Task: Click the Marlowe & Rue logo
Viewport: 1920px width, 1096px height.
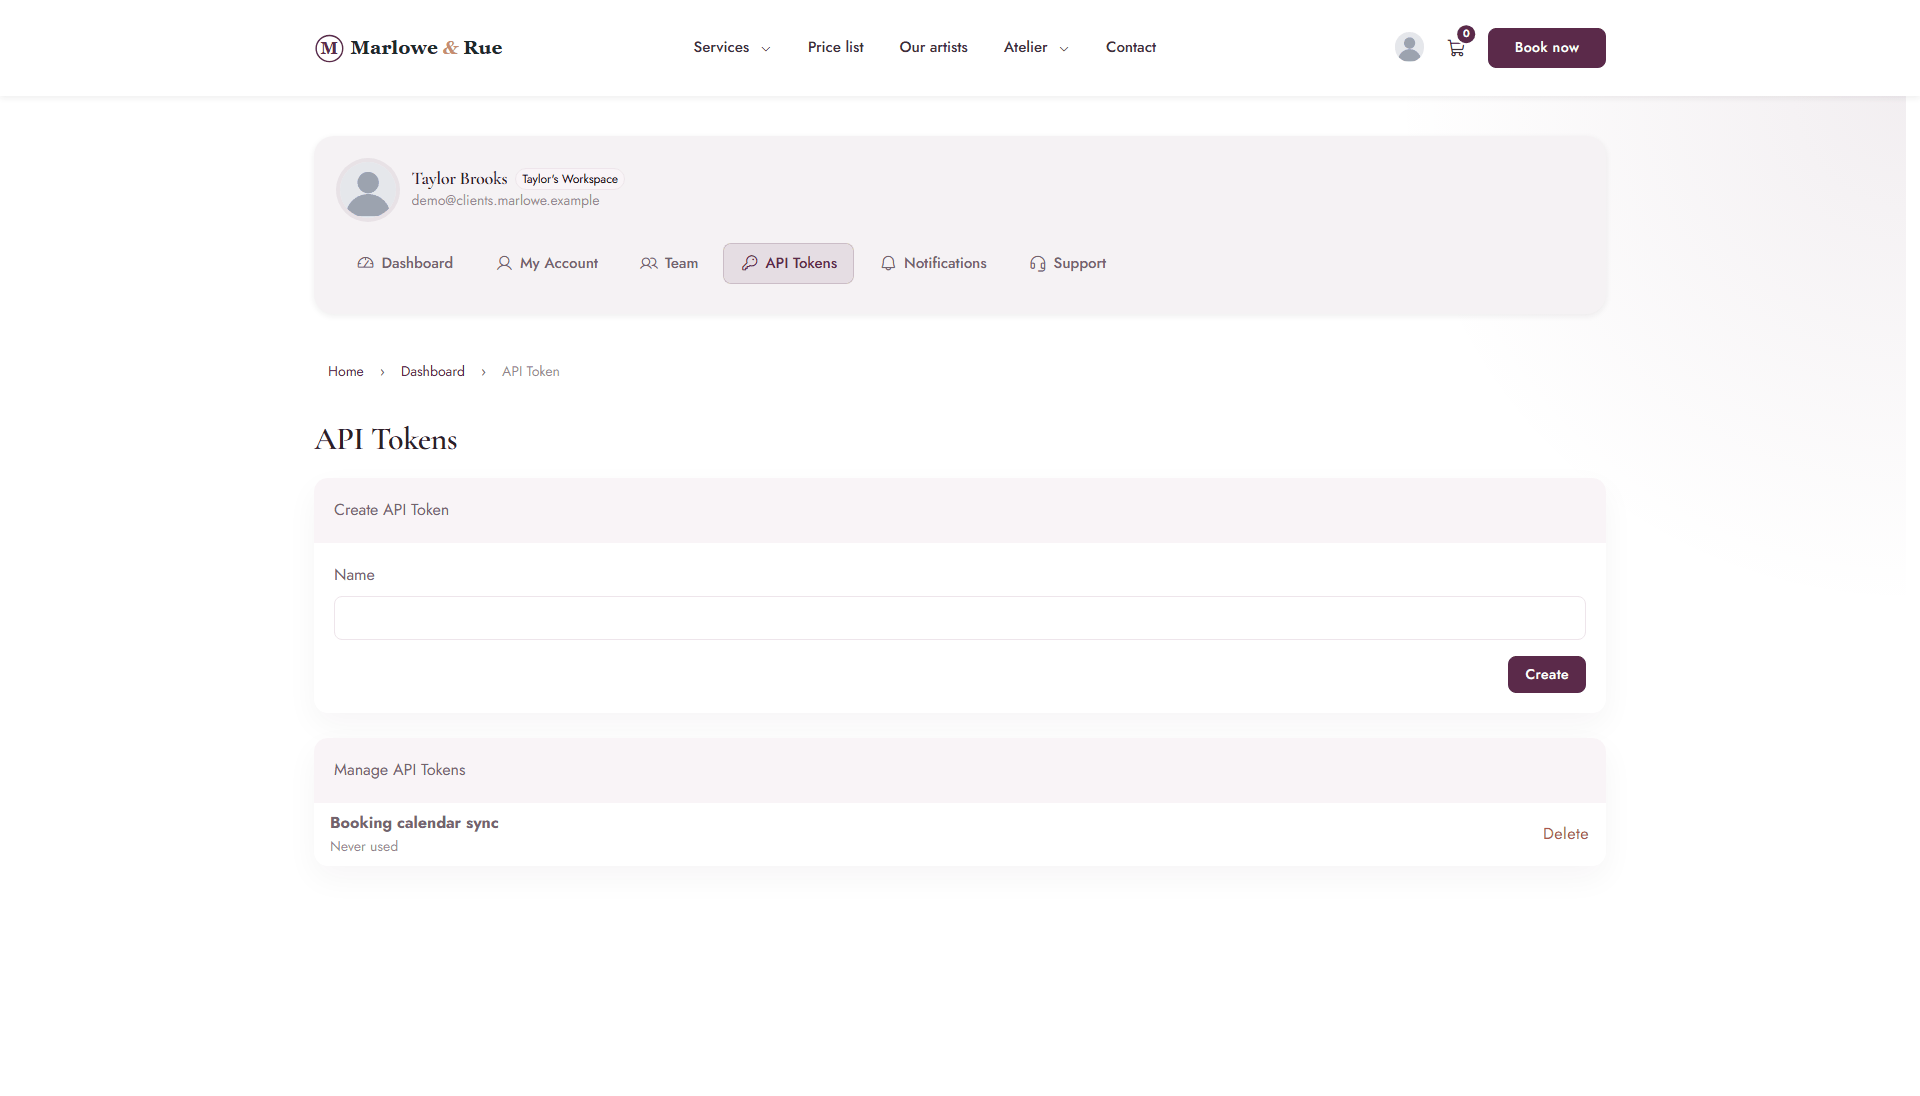Action: (x=408, y=48)
